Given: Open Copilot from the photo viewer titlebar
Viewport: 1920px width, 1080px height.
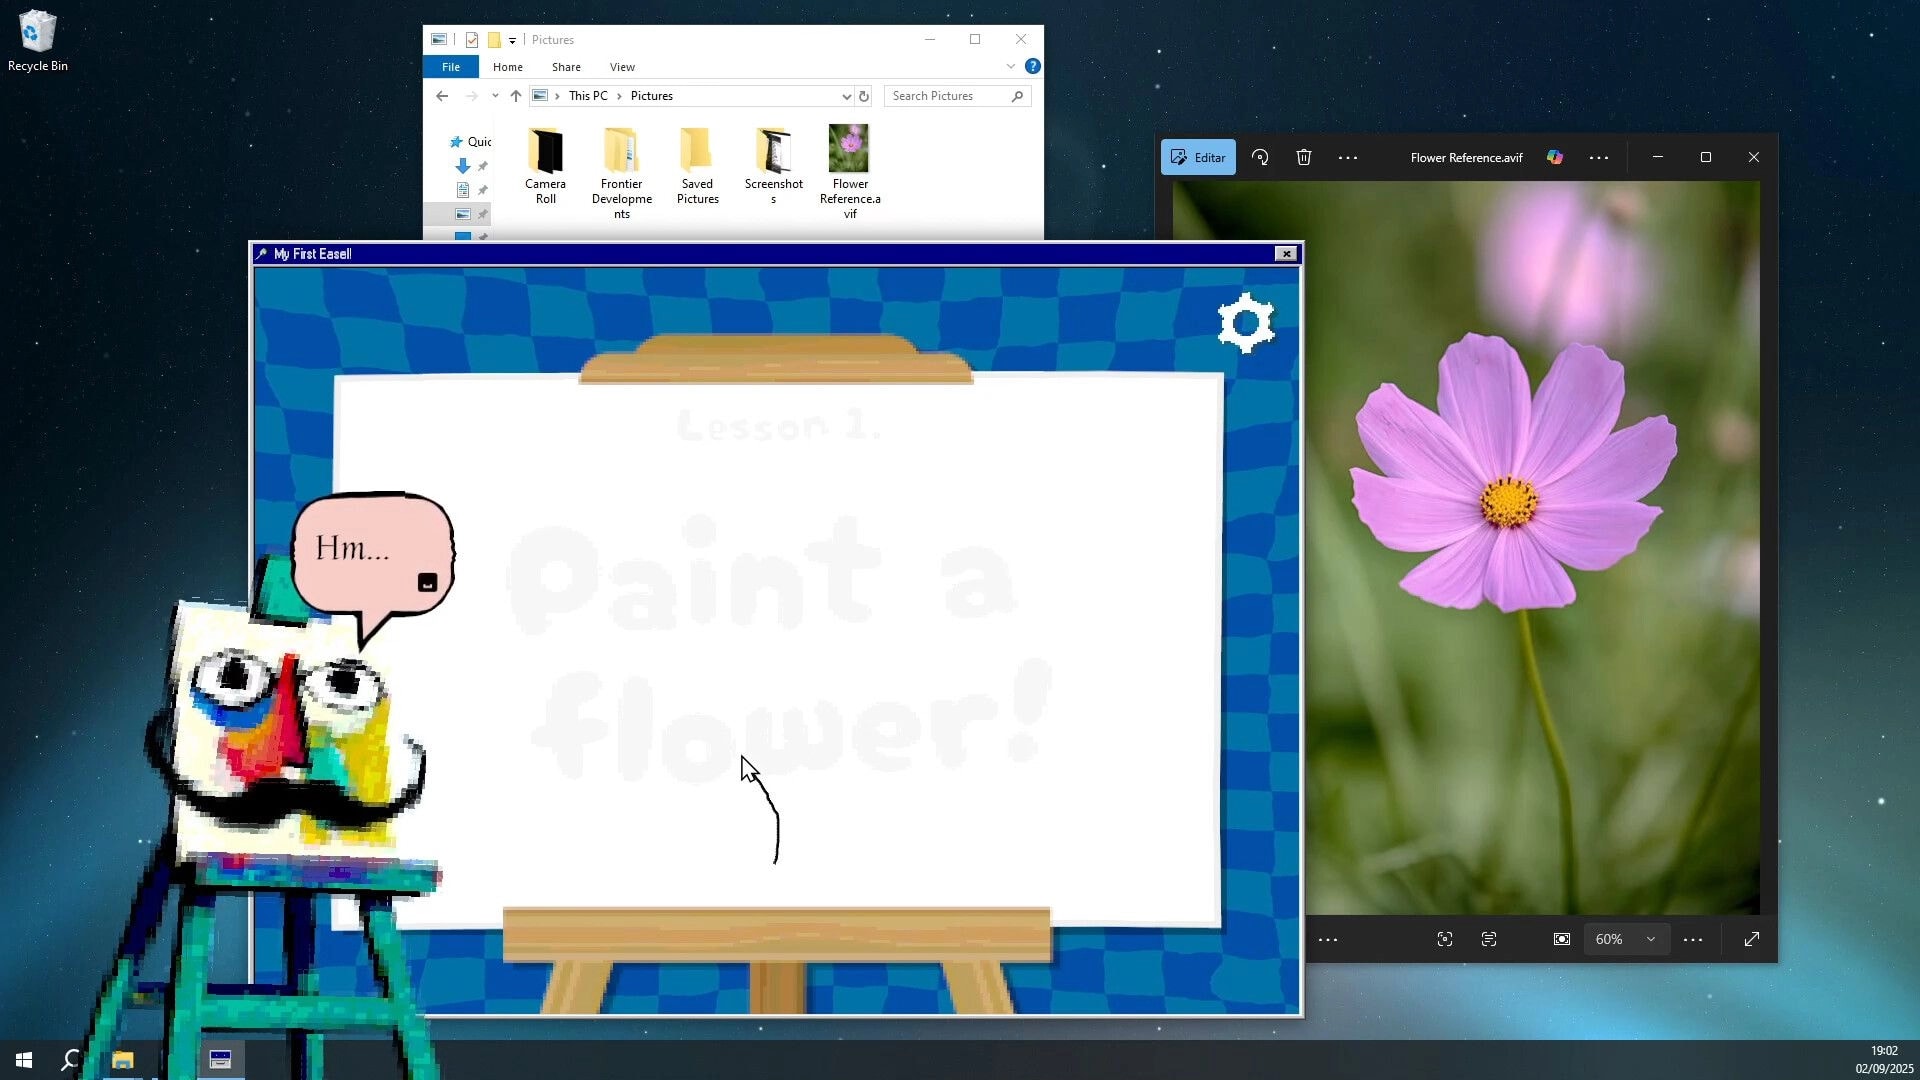Looking at the screenshot, I should click(1554, 157).
